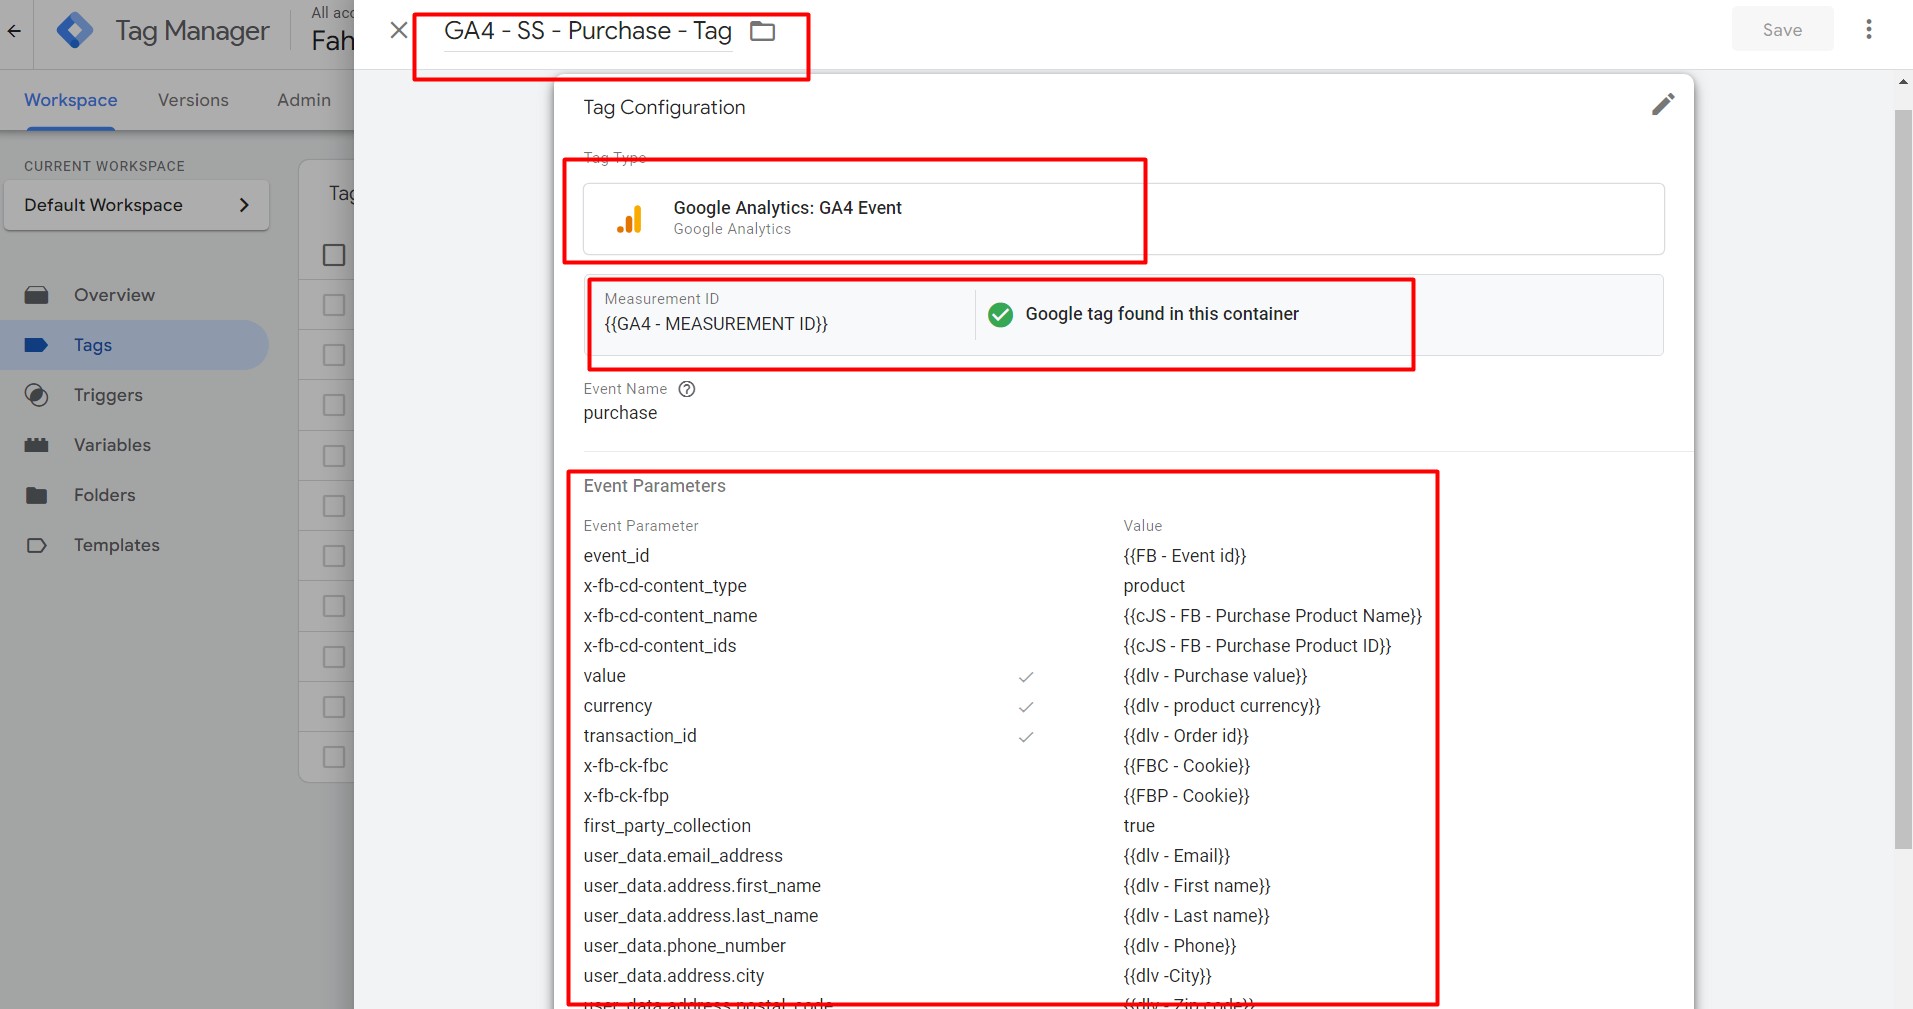Click Overview sidebar icon
The width and height of the screenshot is (1913, 1009).
click(37, 295)
